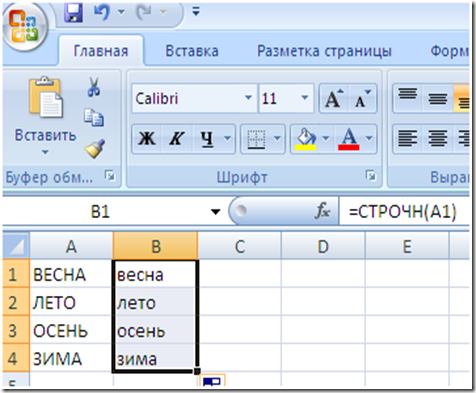Open the Name Box dropdown arrow
This screenshot has height=393, width=476.
(x=216, y=211)
